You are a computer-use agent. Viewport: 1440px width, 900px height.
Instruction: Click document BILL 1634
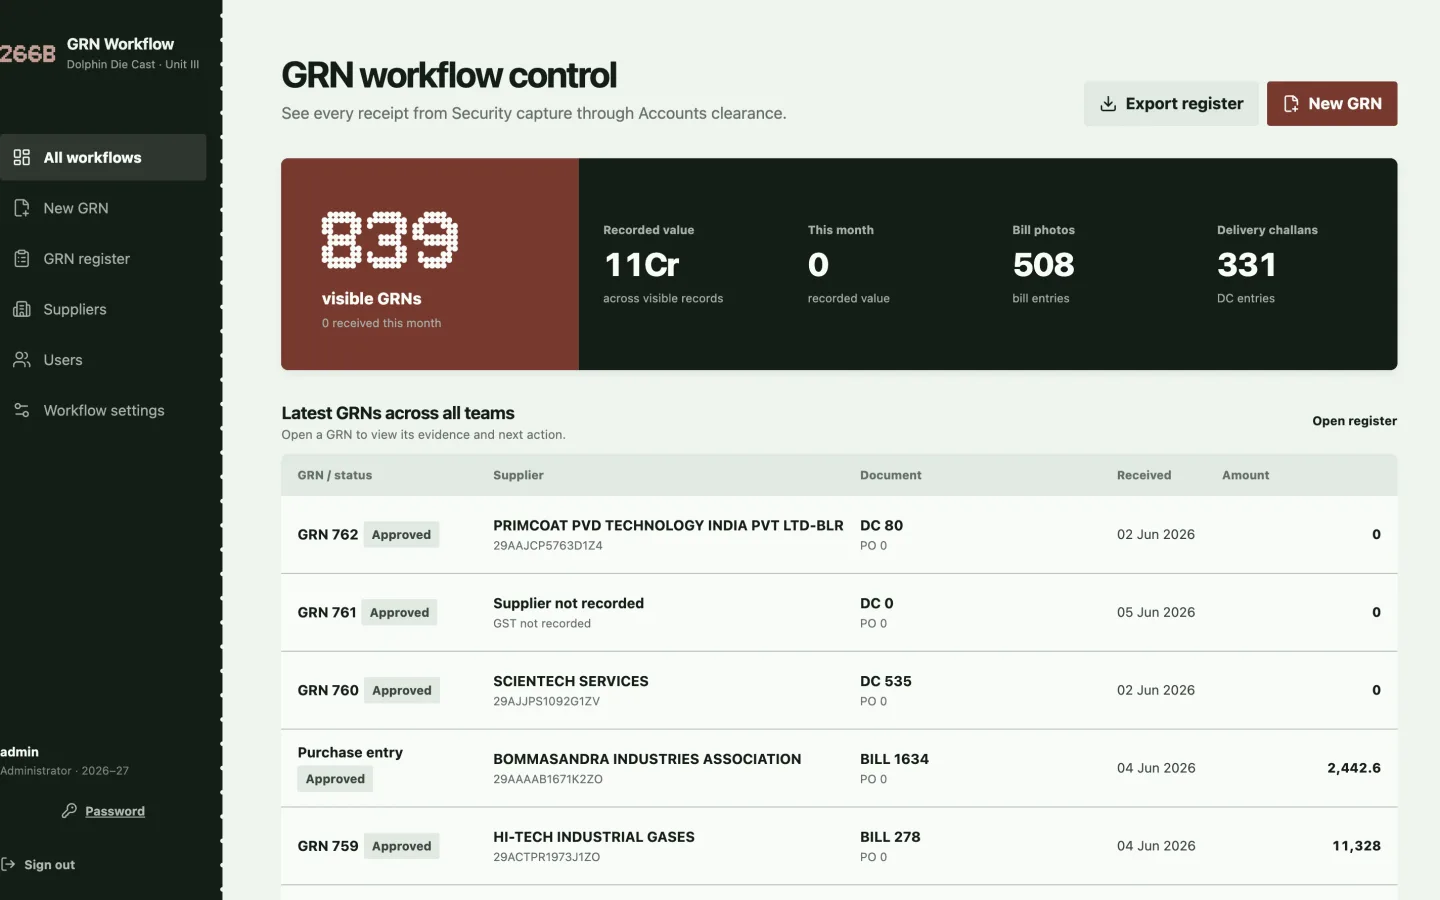point(894,759)
